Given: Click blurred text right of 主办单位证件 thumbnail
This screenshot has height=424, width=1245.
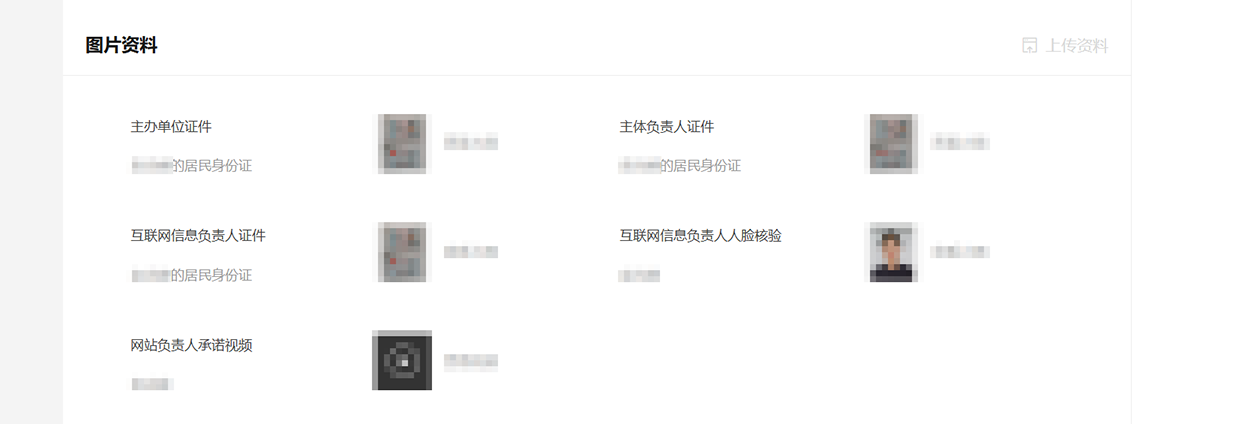Looking at the screenshot, I should pos(471,143).
